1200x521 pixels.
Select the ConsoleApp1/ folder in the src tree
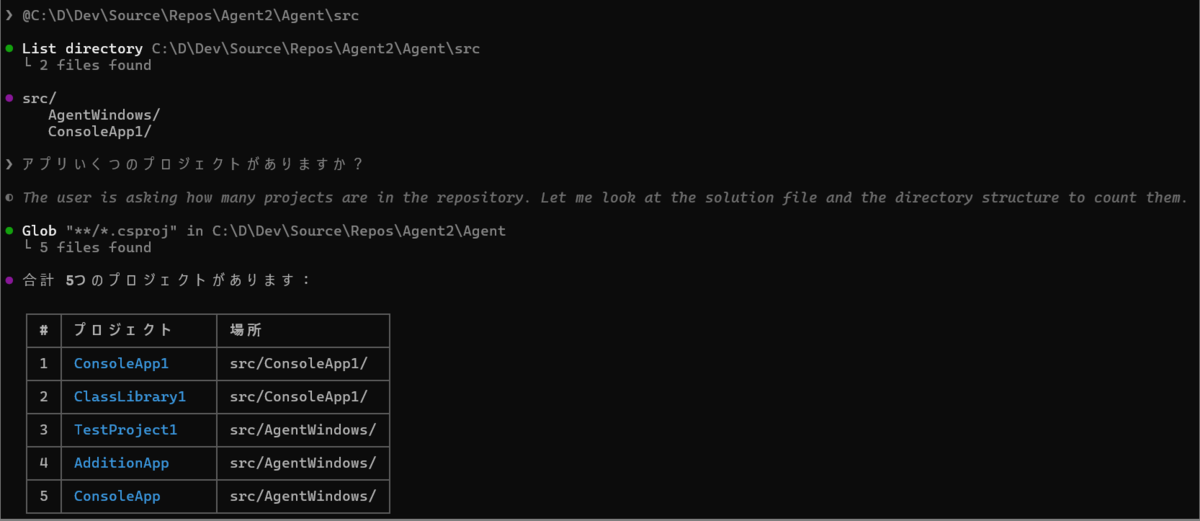point(100,131)
